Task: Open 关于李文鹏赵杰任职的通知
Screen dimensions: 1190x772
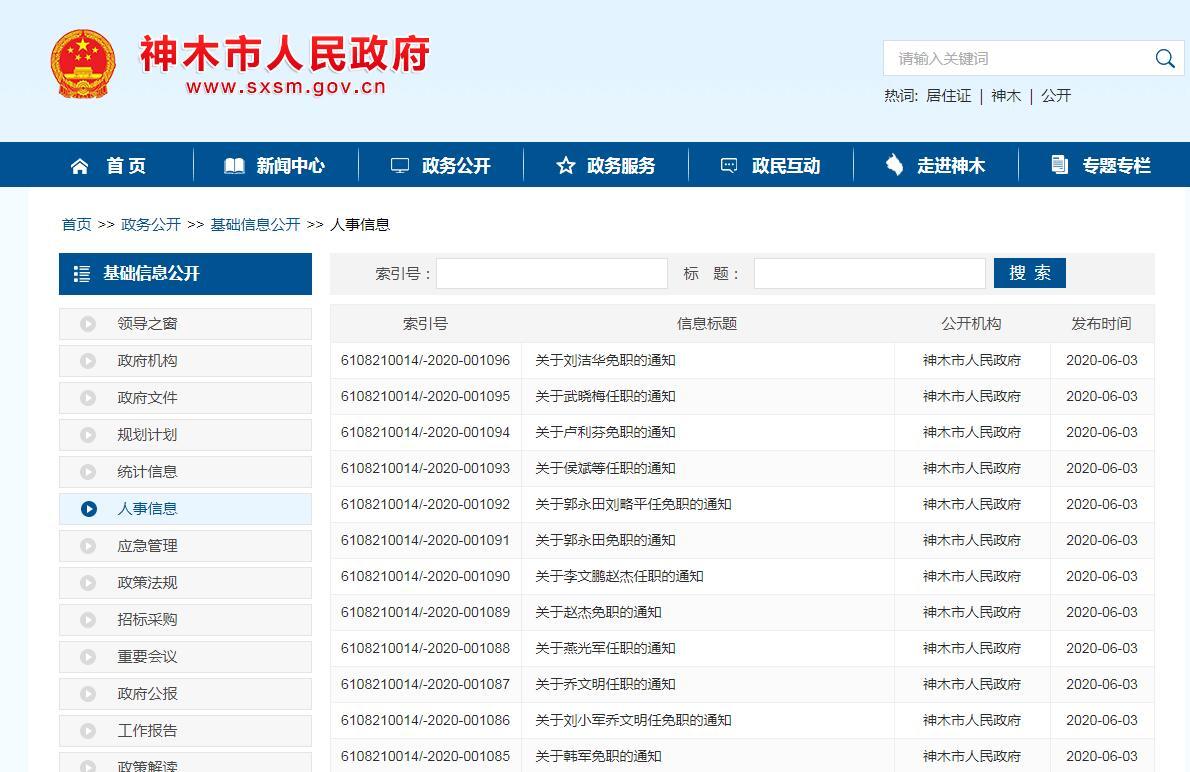Action: [x=619, y=577]
